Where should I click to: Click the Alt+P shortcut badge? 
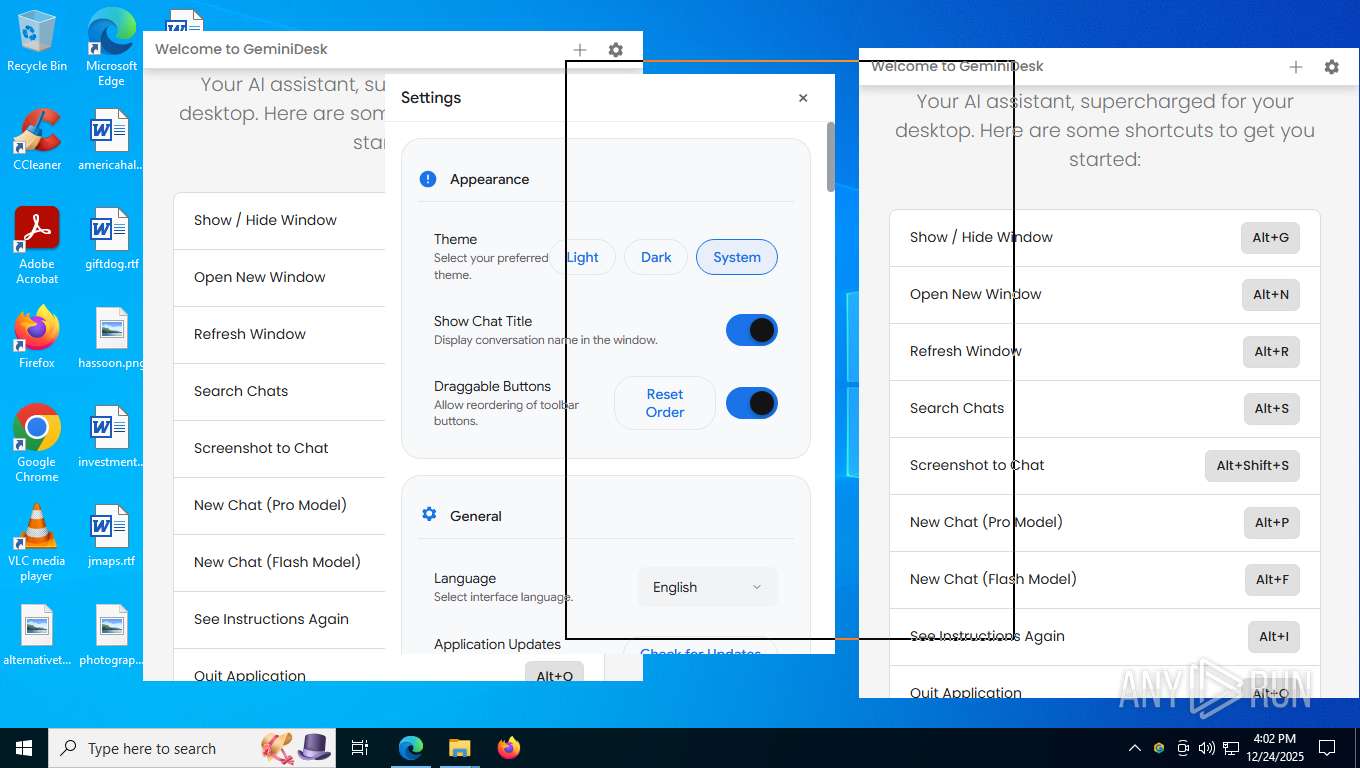click(x=1271, y=523)
